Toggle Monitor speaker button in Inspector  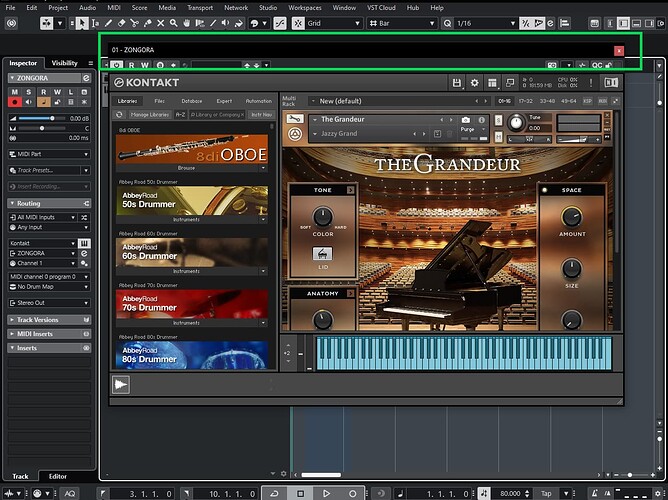[29, 102]
